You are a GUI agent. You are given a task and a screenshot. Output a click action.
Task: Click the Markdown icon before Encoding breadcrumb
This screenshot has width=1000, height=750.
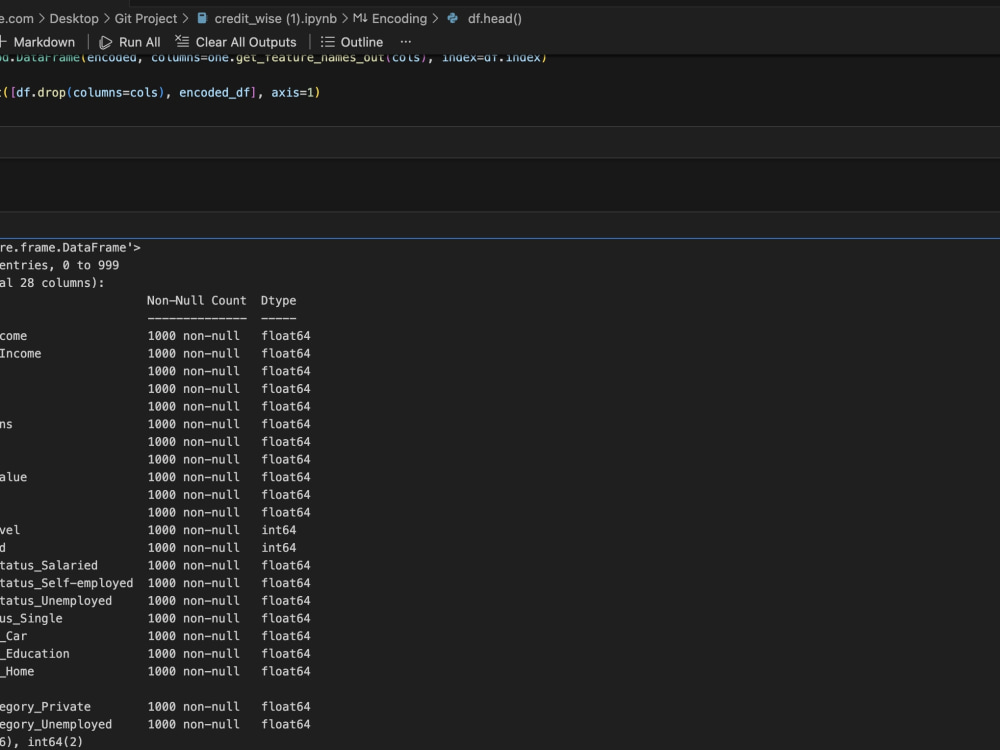[360, 18]
